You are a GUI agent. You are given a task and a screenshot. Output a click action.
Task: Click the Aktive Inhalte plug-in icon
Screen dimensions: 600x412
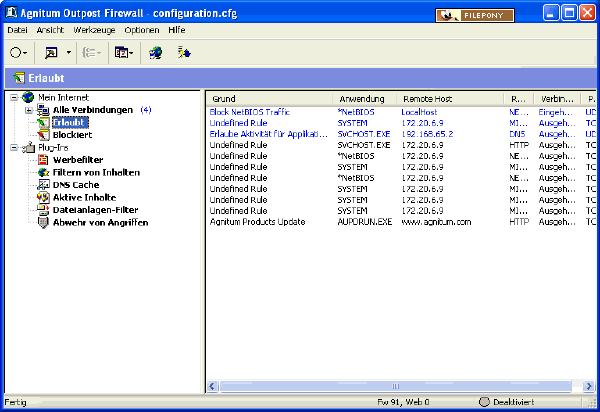click(43, 197)
